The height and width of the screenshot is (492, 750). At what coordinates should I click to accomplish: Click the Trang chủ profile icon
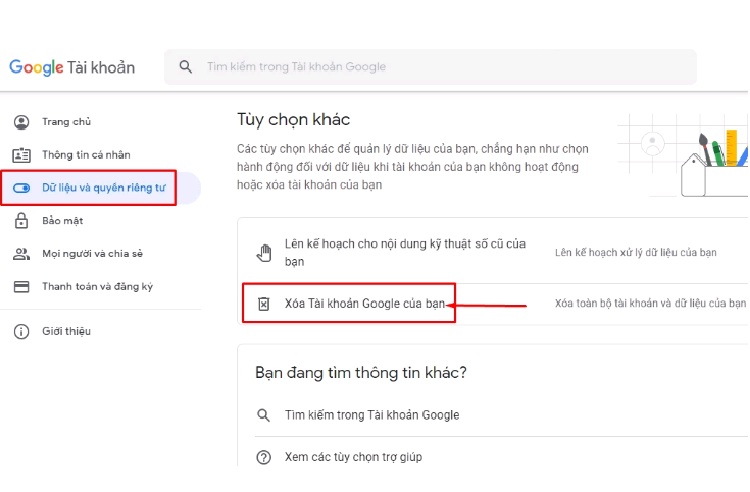(22, 122)
